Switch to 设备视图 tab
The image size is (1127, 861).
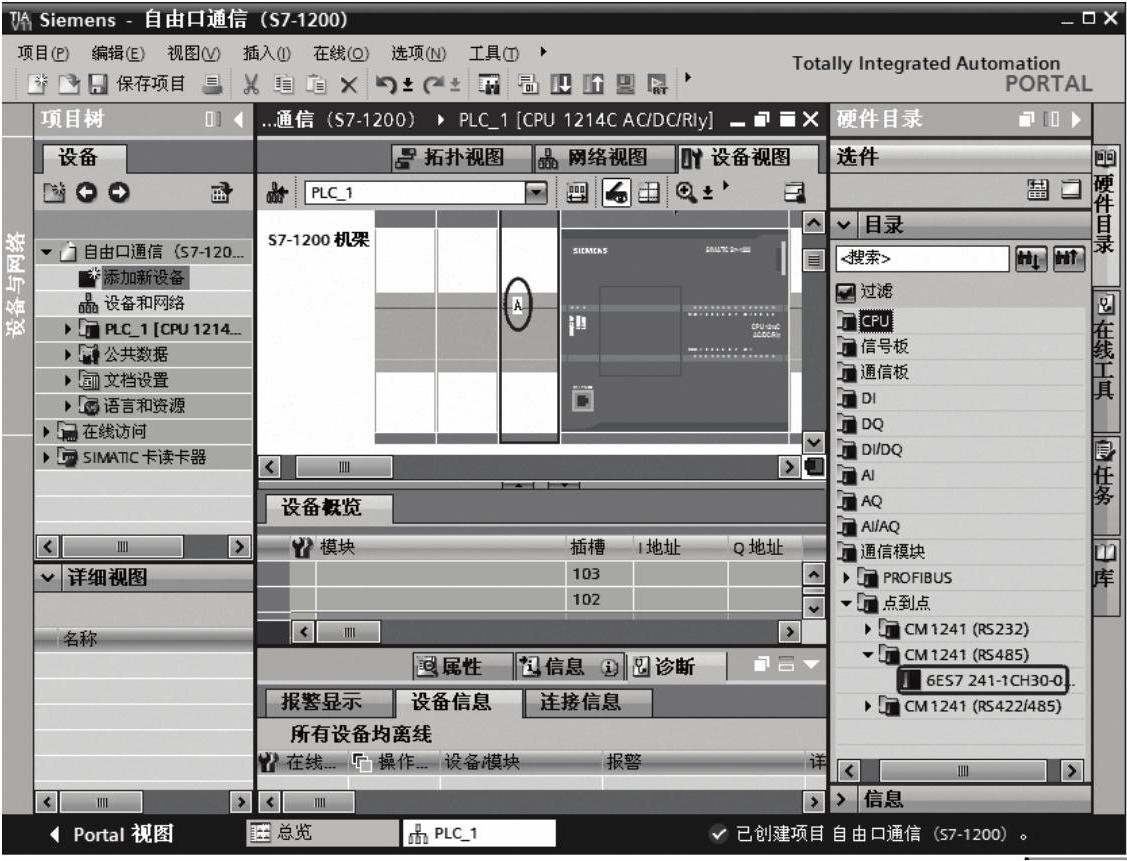(x=747, y=157)
